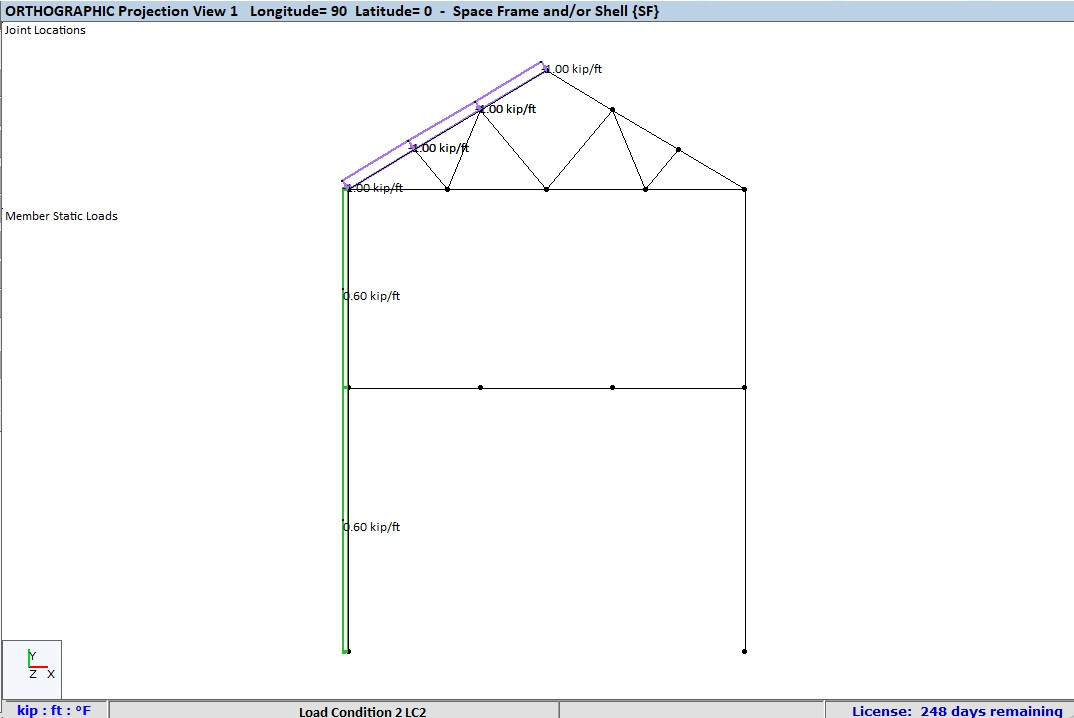Click the Longitude= 90 heading value
This screenshot has height=718, width=1074.
(296, 11)
